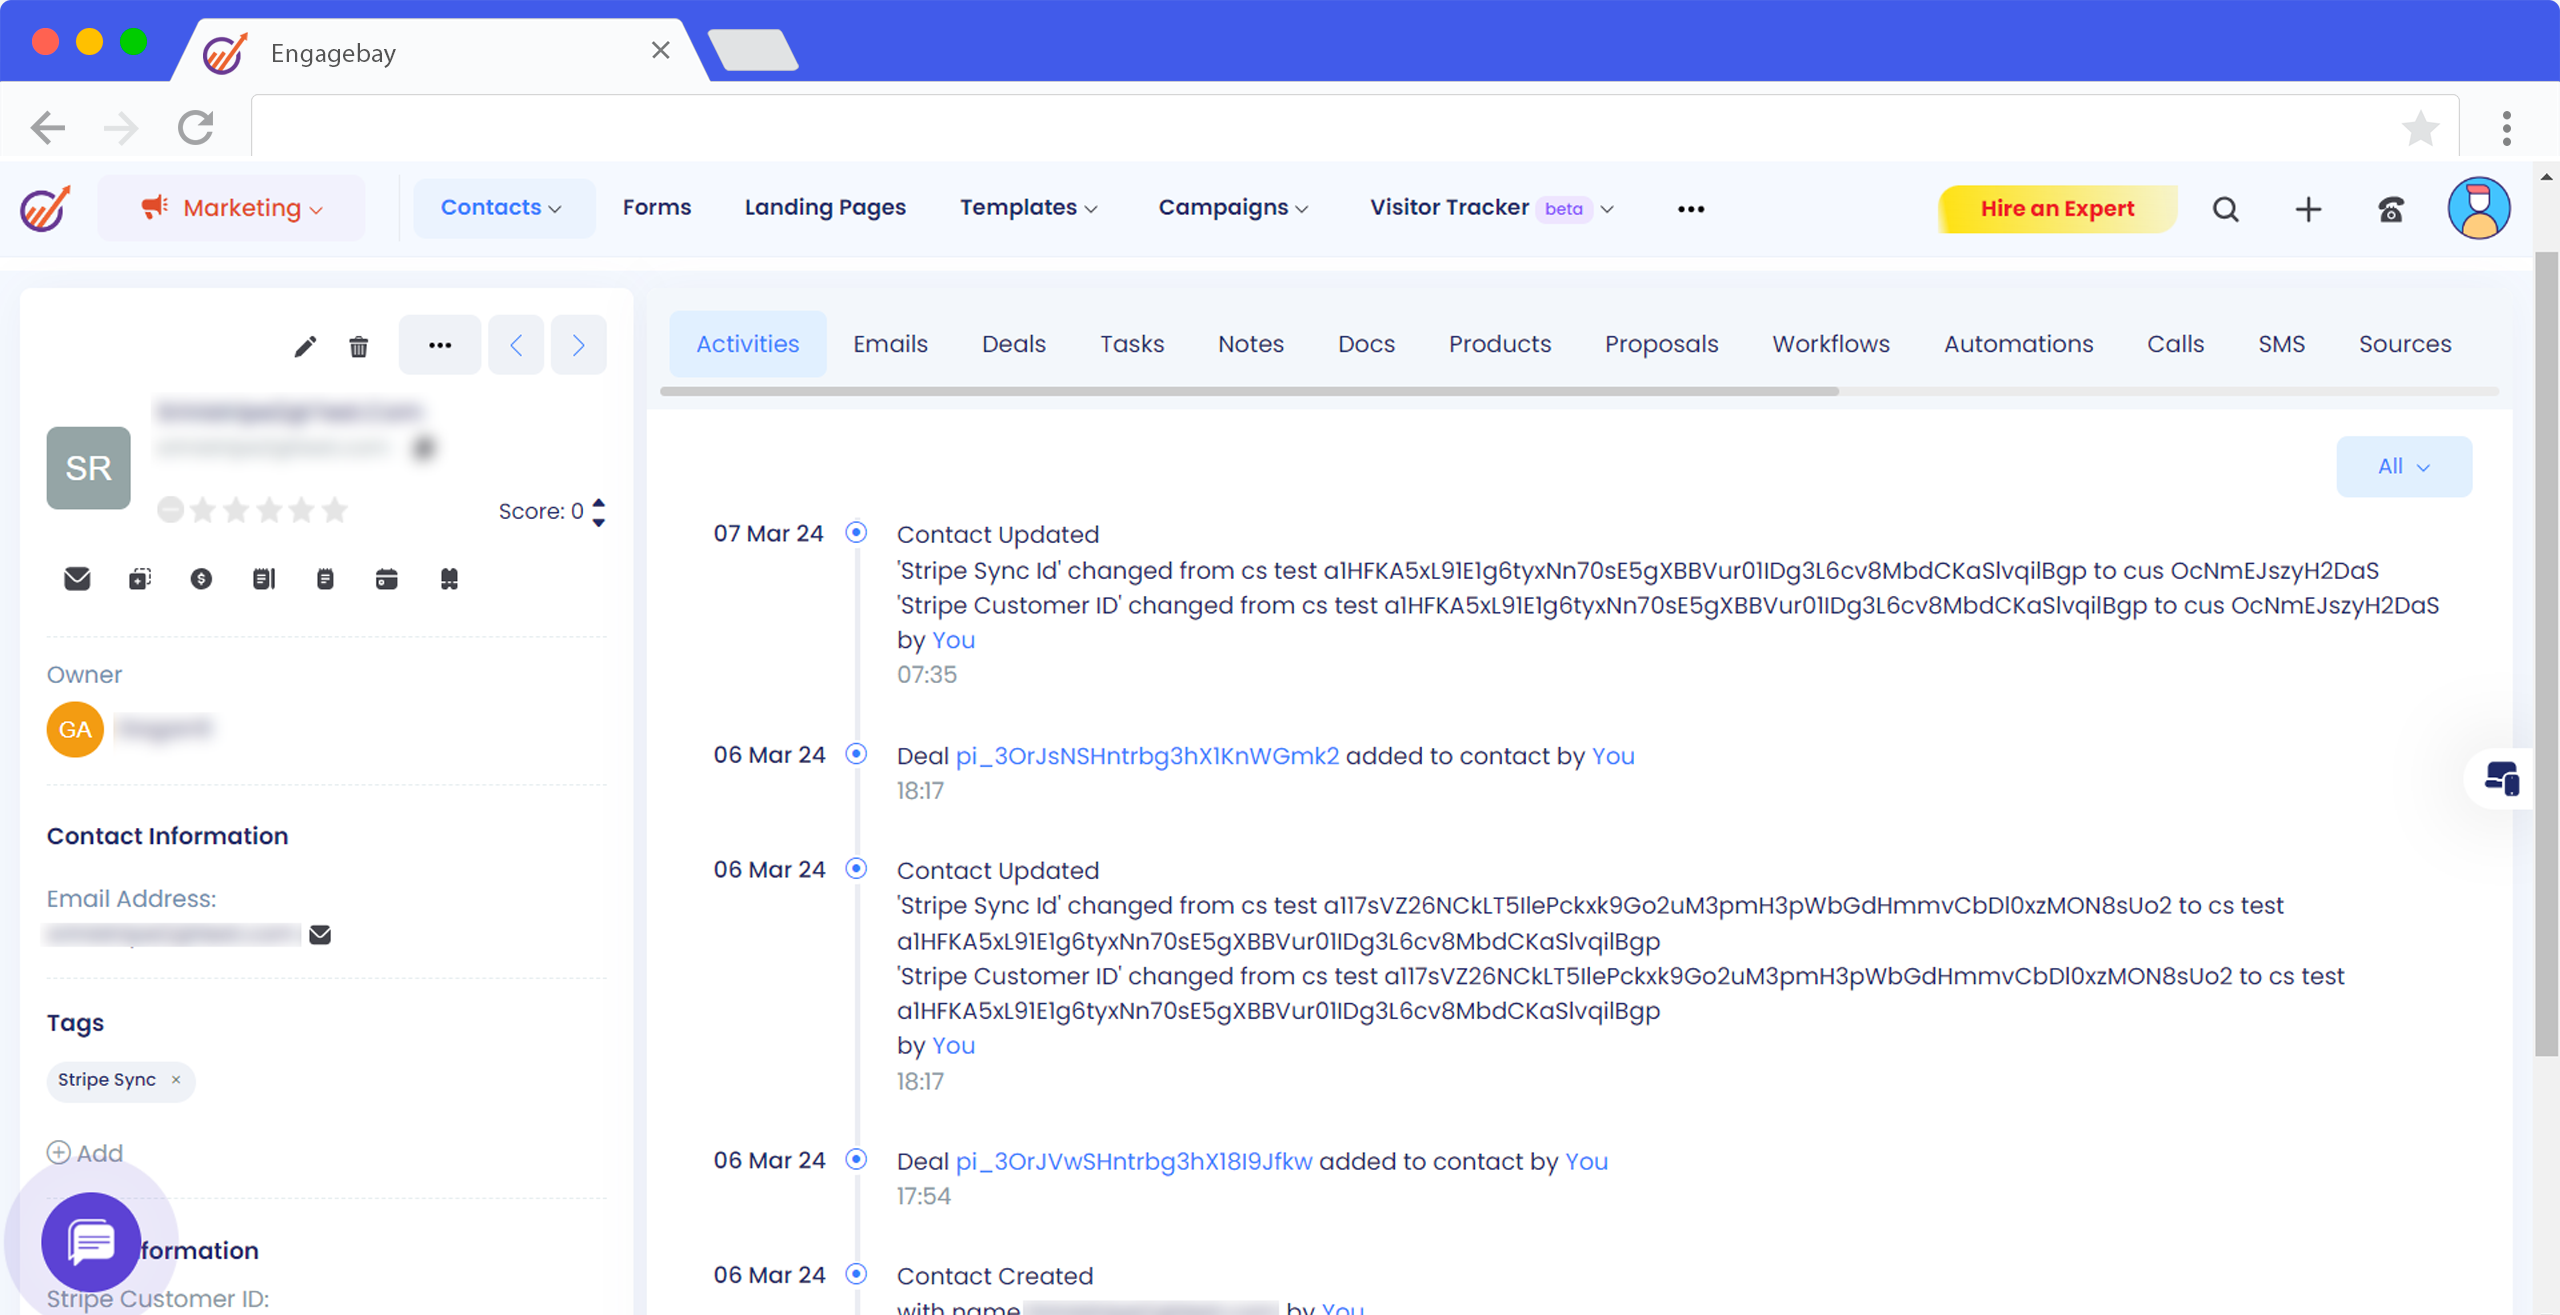The image size is (2560, 1315).
Task: Open the All activities filter dropdown
Action: [x=2403, y=466]
